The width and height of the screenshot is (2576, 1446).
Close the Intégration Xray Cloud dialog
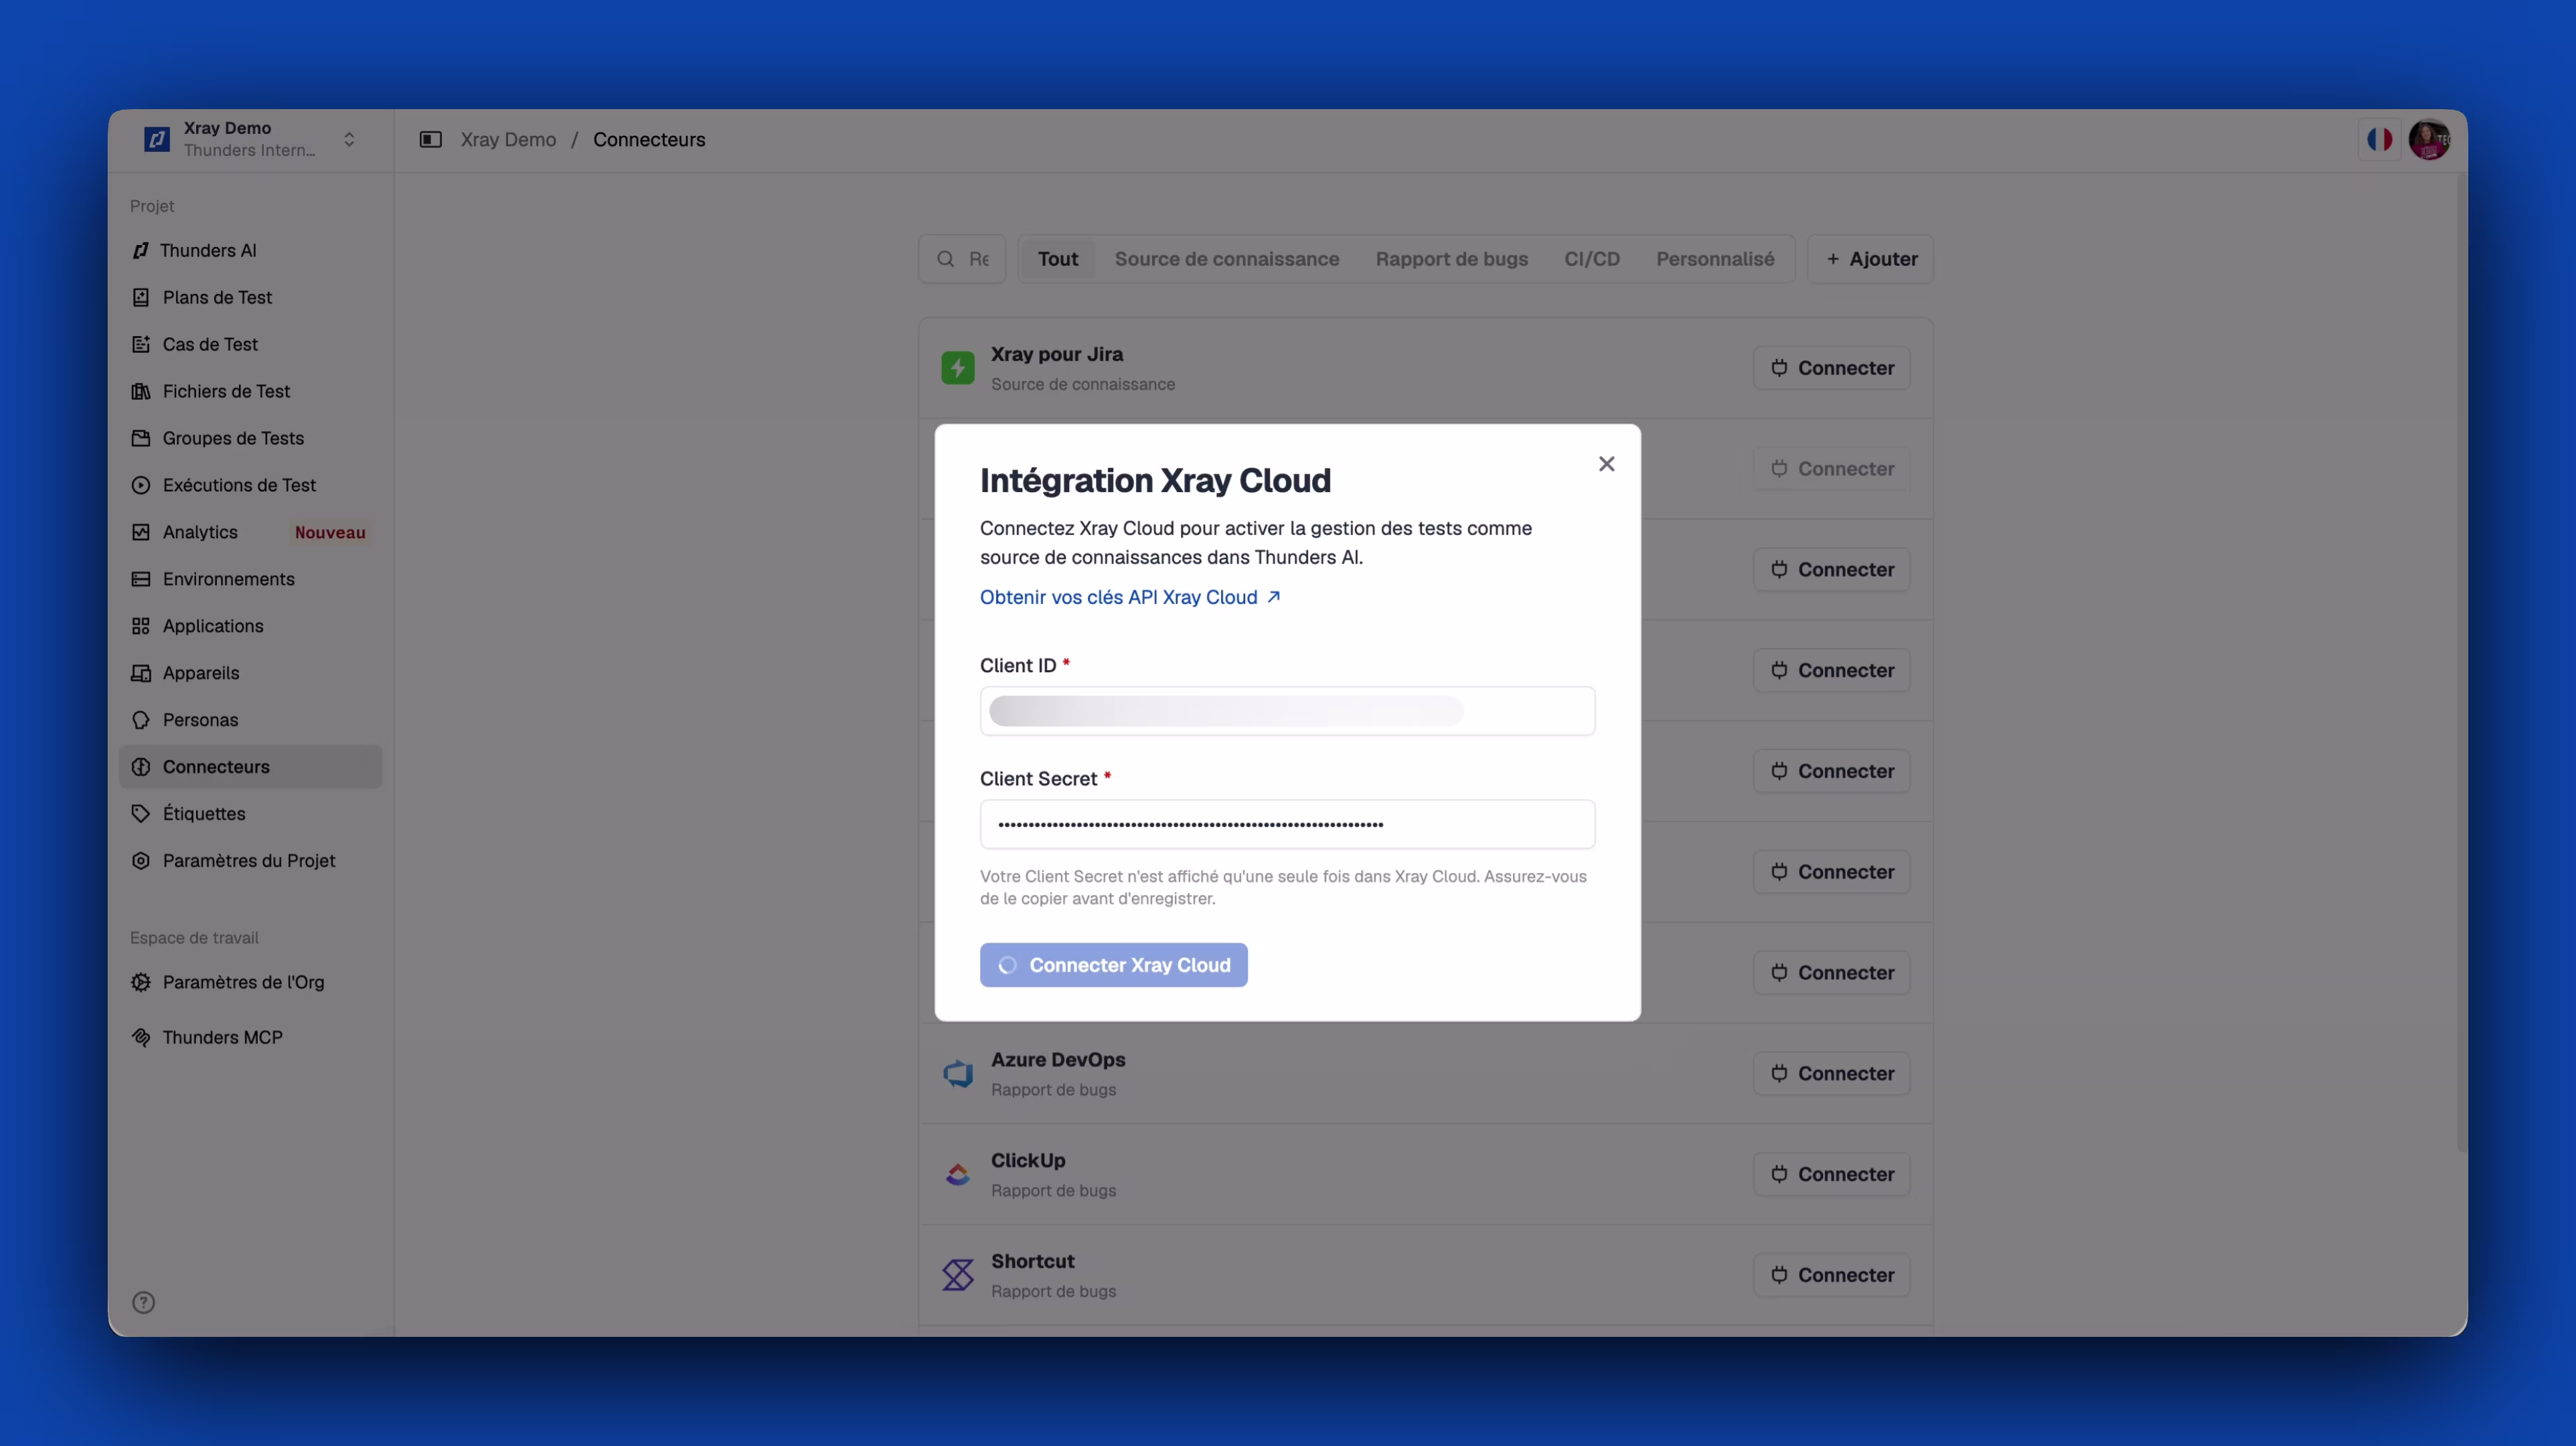click(1606, 464)
